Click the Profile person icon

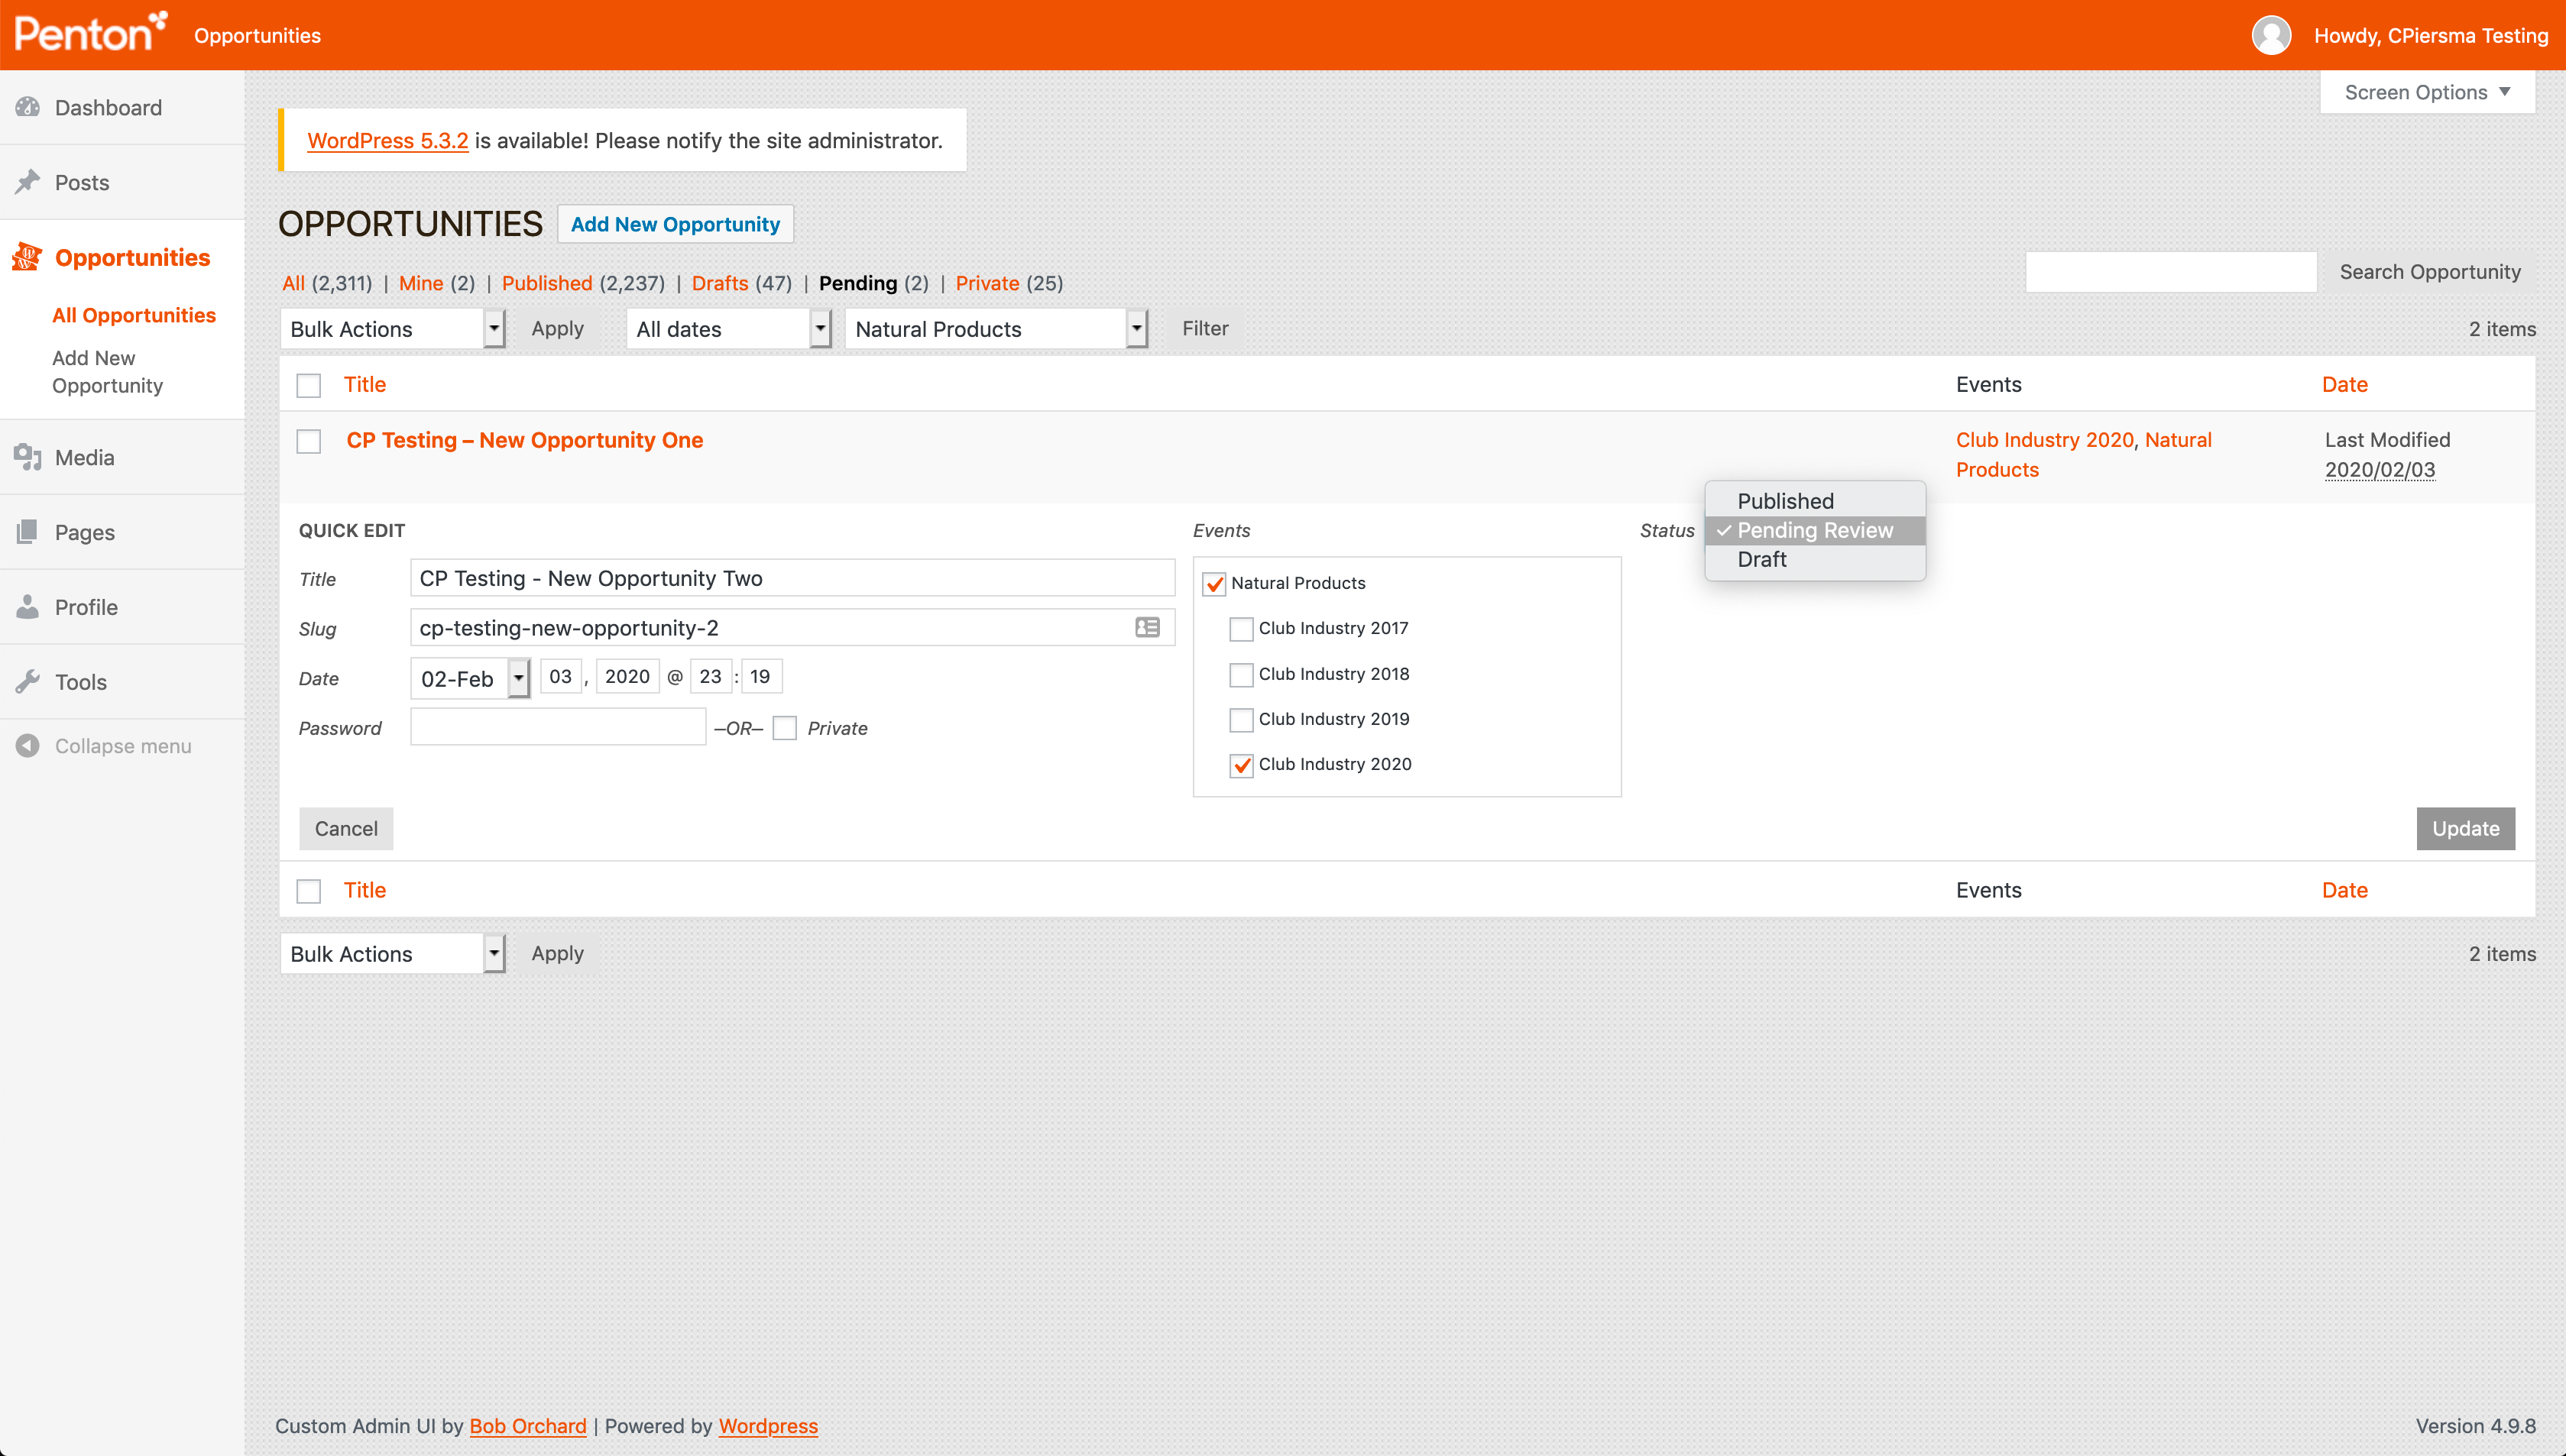(28, 607)
